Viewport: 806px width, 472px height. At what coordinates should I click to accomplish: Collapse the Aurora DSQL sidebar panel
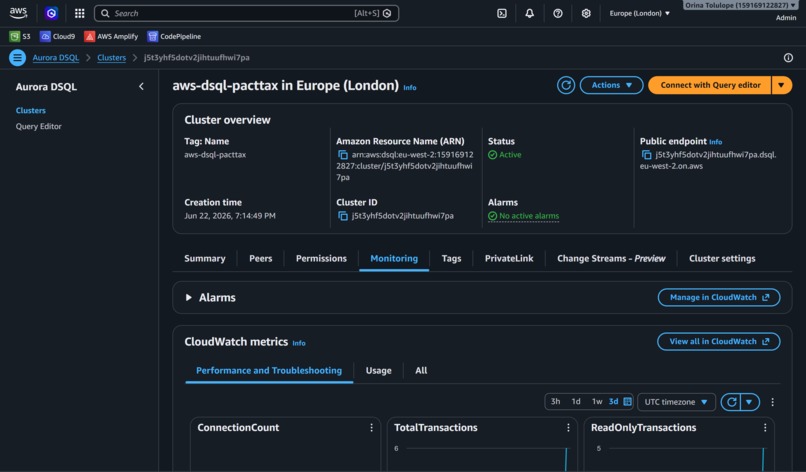click(x=141, y=86)
